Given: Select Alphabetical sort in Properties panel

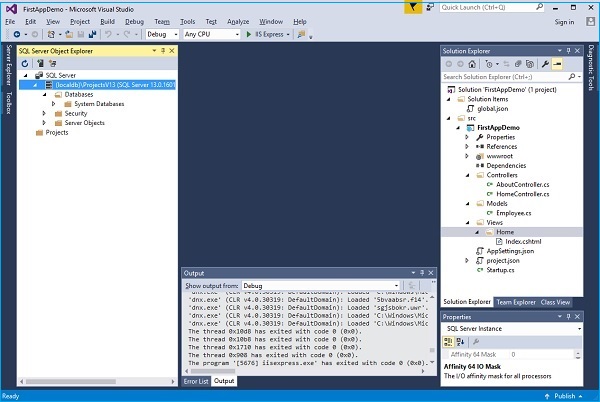Looking at the screenshot, I should pos(460,342).
